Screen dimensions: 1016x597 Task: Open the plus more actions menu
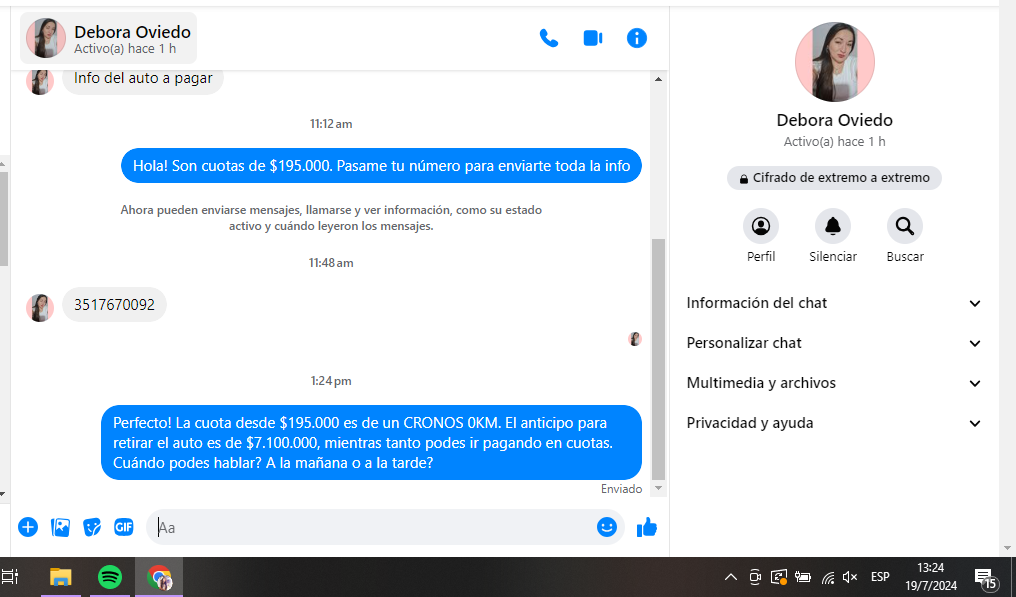(28, 527)
